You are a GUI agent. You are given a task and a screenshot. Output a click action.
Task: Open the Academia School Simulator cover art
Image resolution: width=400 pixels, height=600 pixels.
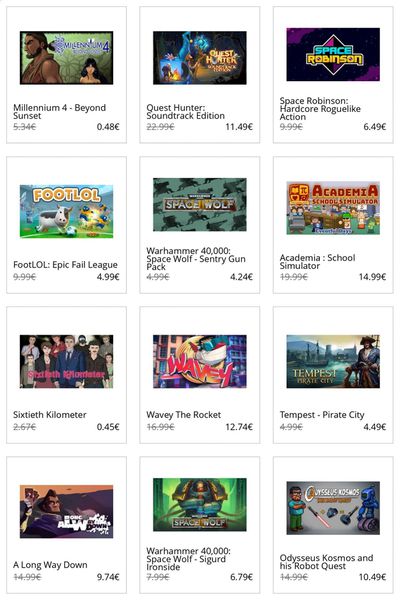click(x=333, y=208)
